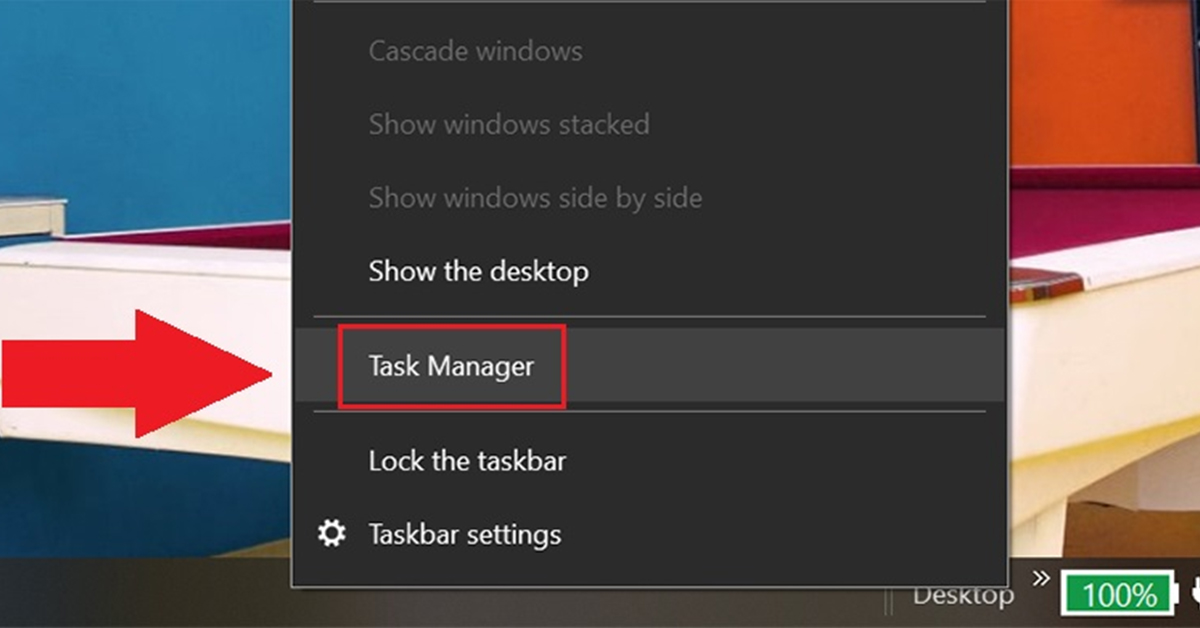The image size is (1200, 628).
Task: Open Task Manager from the context menu
Action: pyautogui.click(x=451, y=366)
